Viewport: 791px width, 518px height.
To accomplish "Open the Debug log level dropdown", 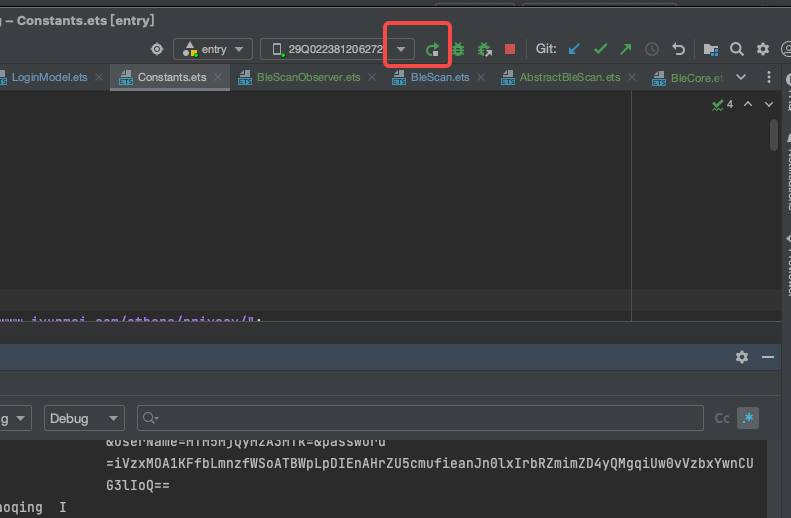I will tap(84, 418).
